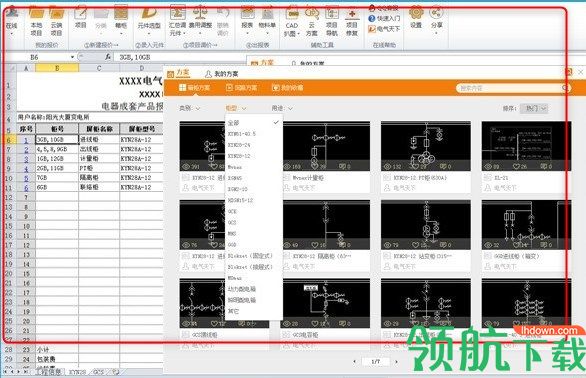The image size is (586, 378).
Task: Open 云端项目 cloud project folder icon
Action: (56, 12)
